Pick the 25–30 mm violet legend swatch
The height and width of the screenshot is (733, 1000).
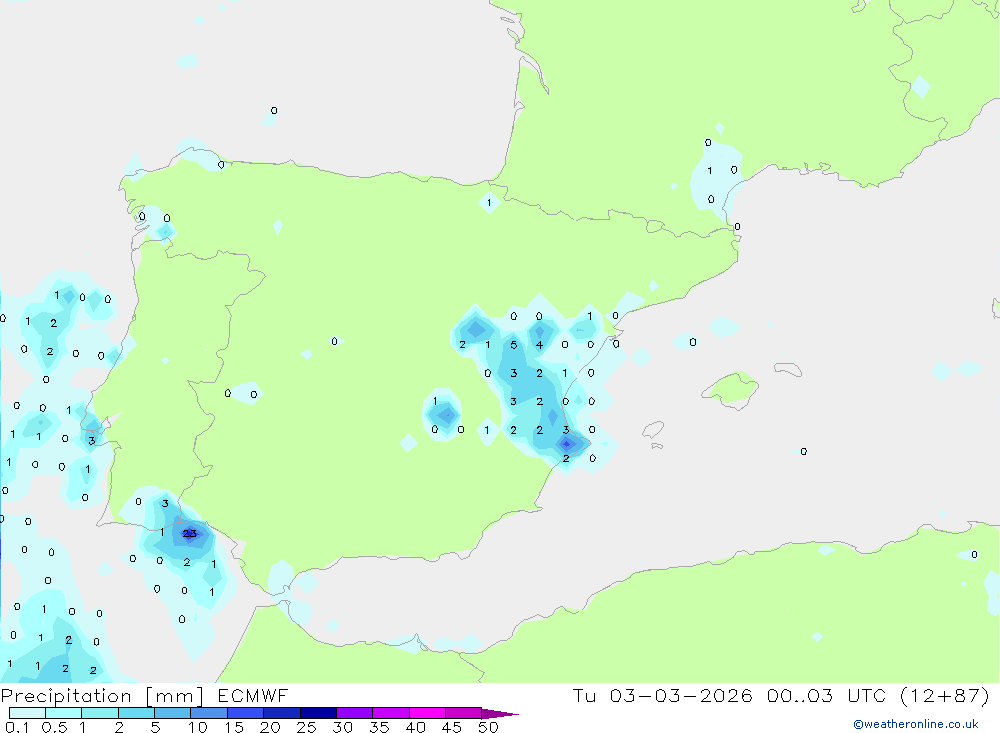click(x=318, y=713)
